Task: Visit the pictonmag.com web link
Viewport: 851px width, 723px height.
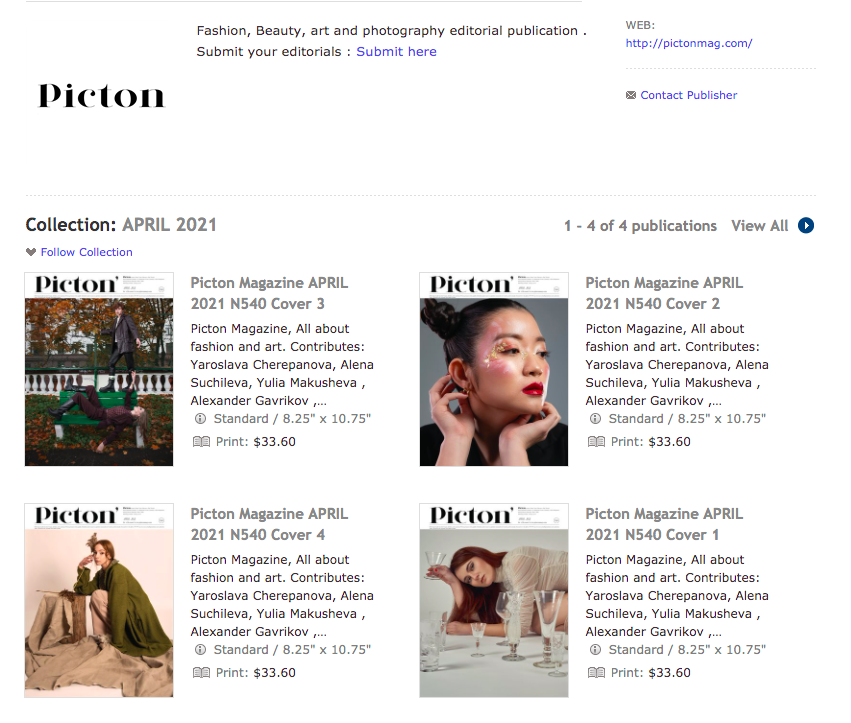Action: click(x=689, y=43)
